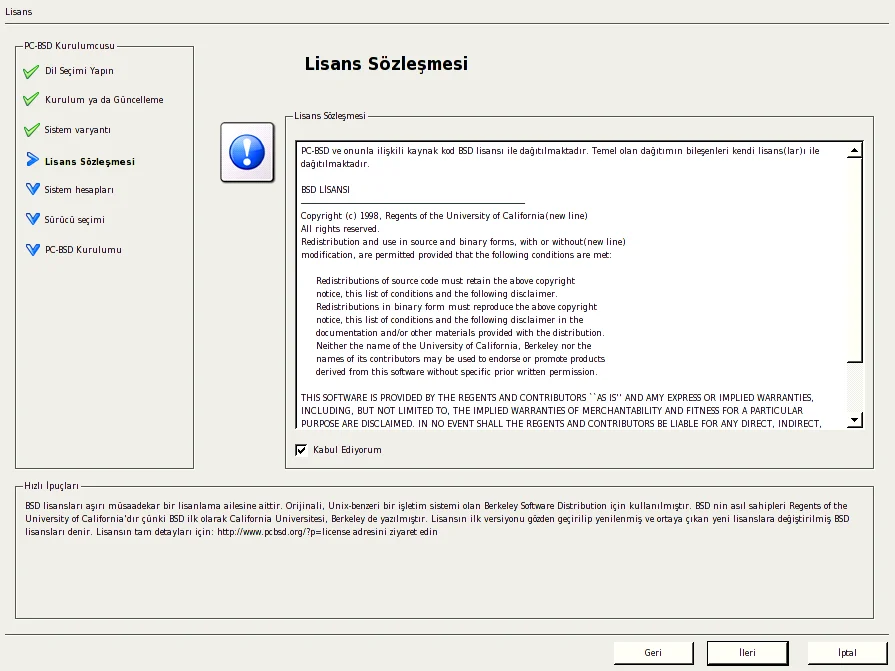Select the bold Lisans Sözleşmesi sidebar step
Viewport: 895px width, 671px height.
click(90, 161)
